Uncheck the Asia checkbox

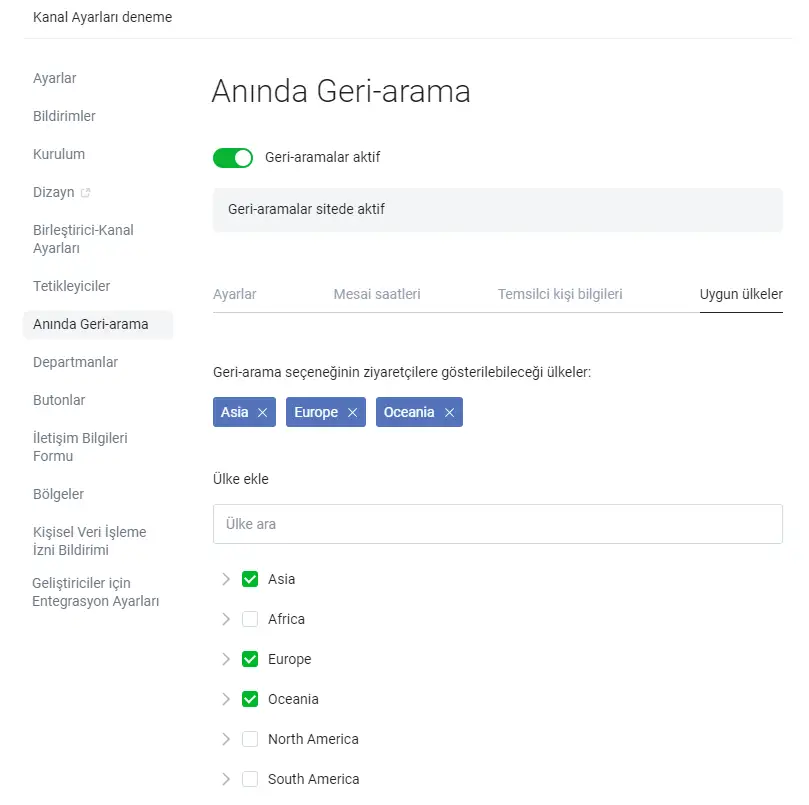coord(250,579)
